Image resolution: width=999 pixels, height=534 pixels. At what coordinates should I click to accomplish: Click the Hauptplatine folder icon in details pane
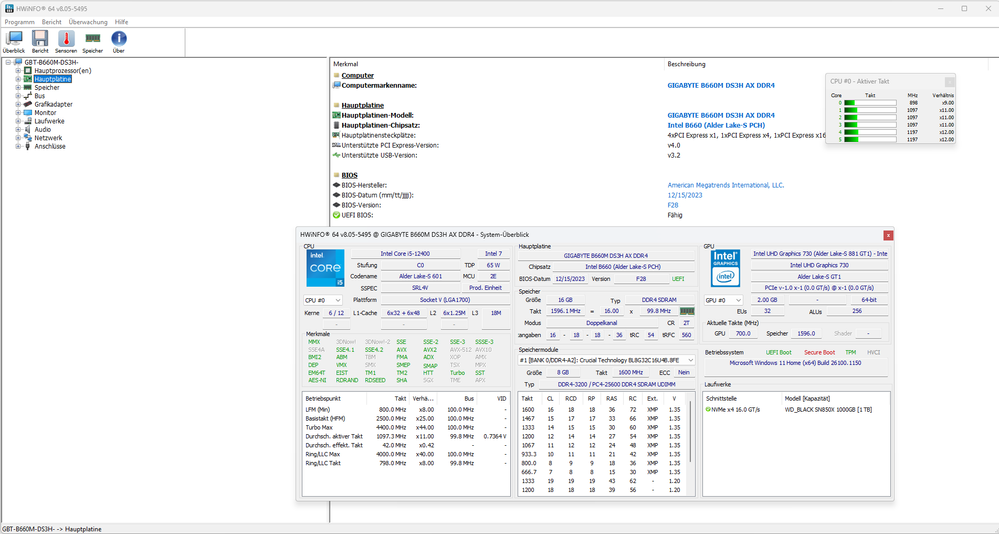(336, 105)
